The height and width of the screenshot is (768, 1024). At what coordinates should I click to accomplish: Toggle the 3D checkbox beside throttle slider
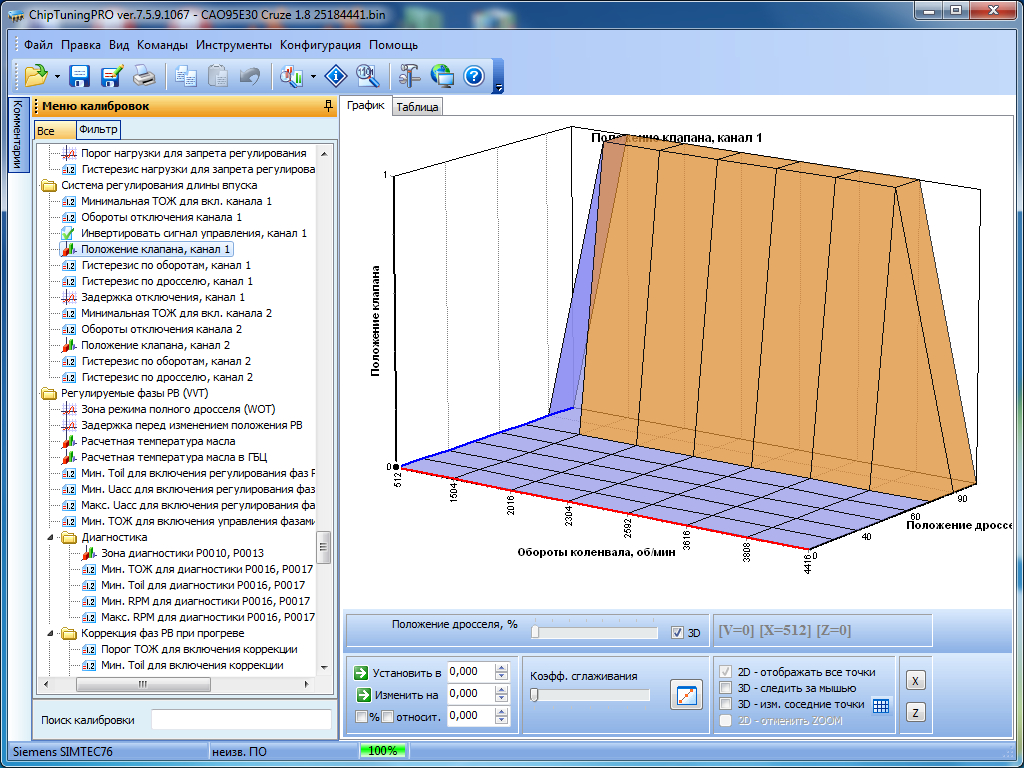click(678, 633)
